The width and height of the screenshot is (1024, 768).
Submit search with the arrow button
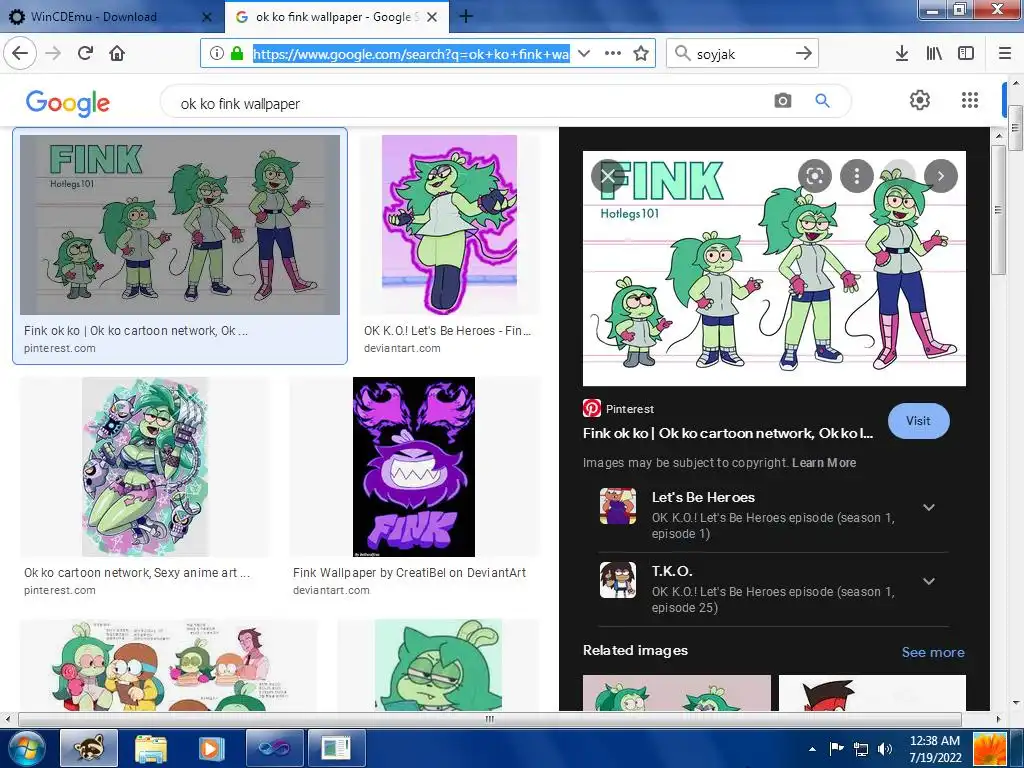[x=804, y=53]
